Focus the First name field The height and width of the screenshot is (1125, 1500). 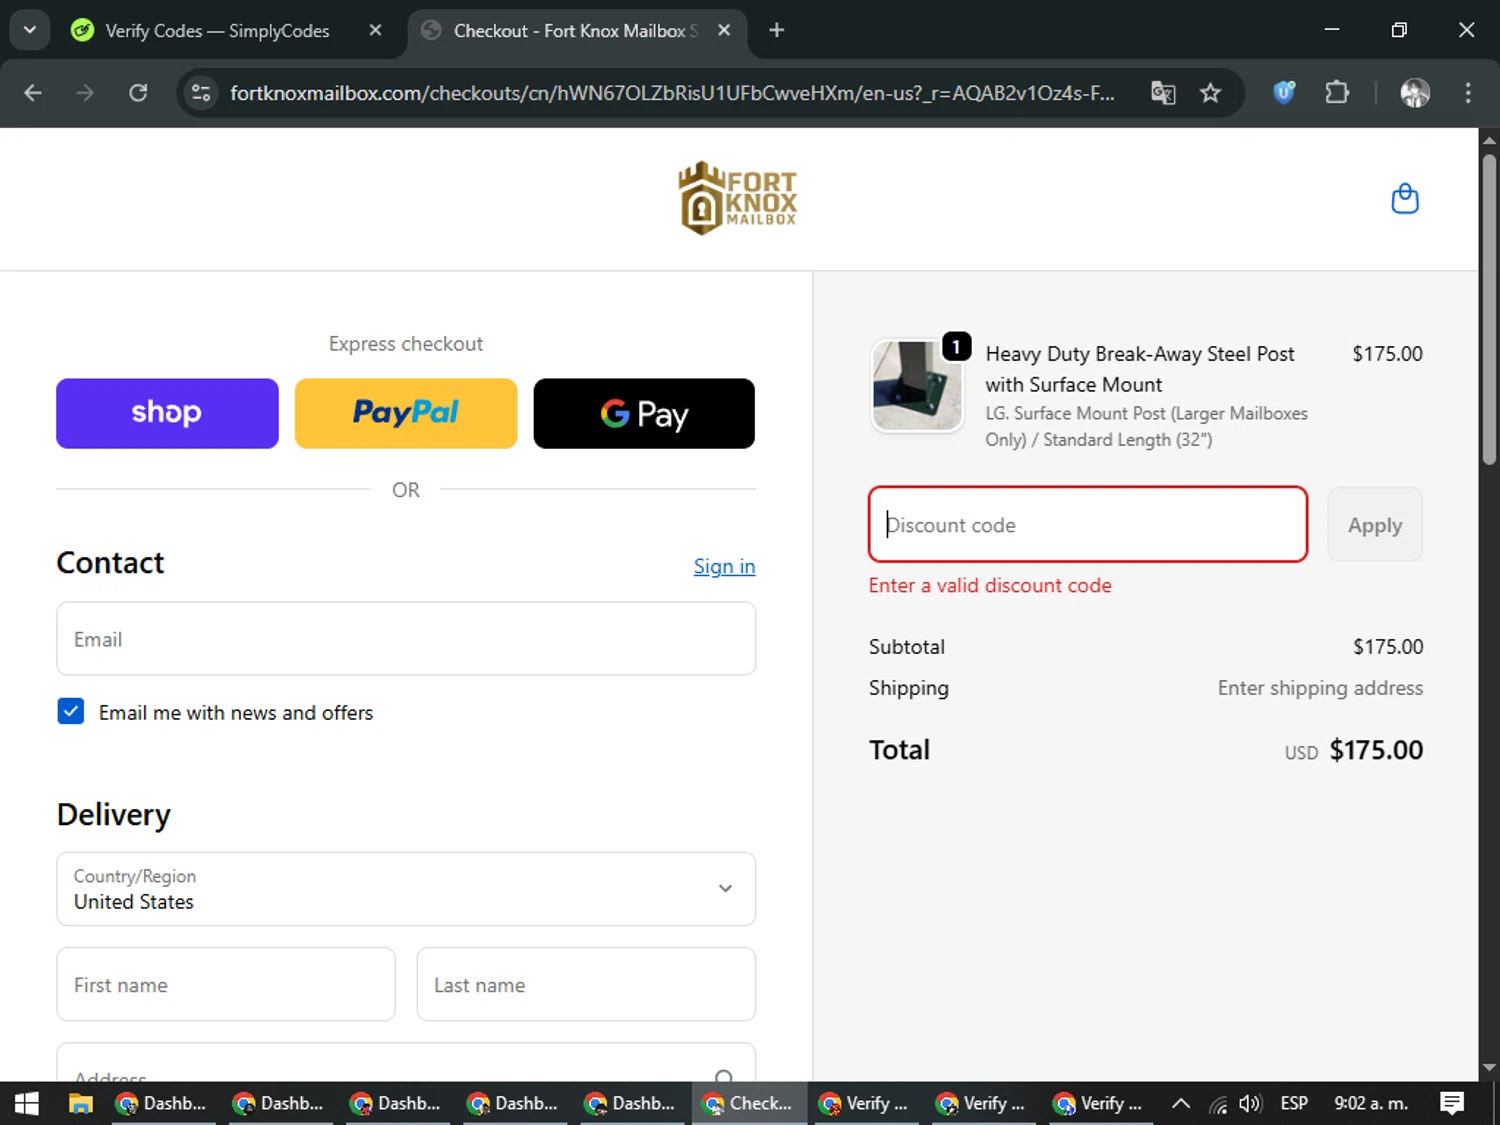[226, 985]
